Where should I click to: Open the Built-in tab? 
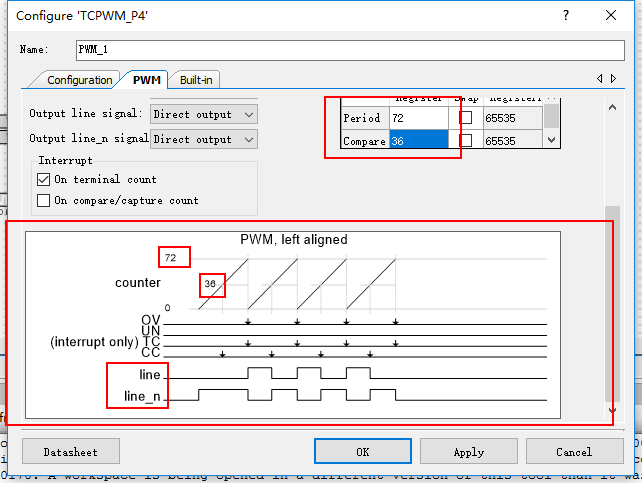pyautogui.click(x=196, y=80)
